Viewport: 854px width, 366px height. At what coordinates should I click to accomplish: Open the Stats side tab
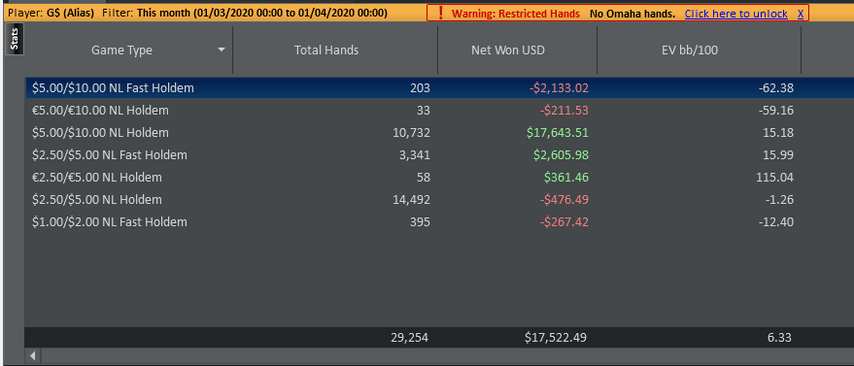(15, 40)
